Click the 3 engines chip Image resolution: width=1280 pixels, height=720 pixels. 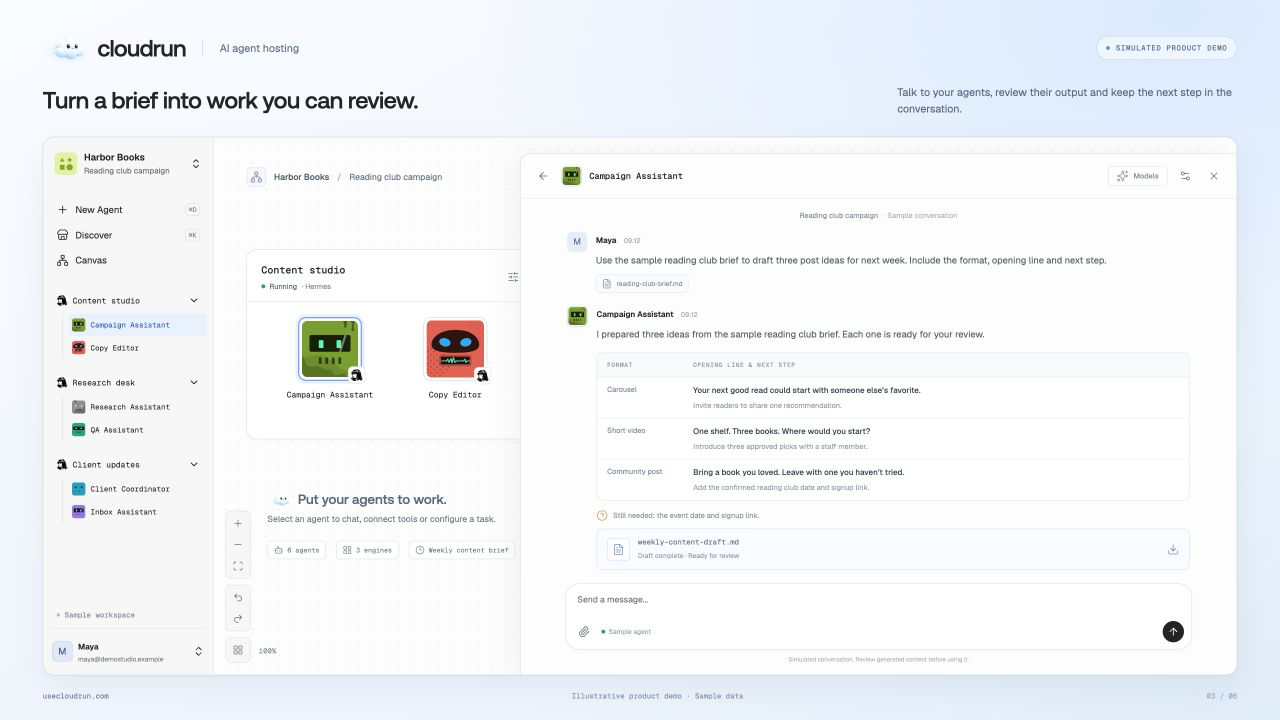pos(367,550)
